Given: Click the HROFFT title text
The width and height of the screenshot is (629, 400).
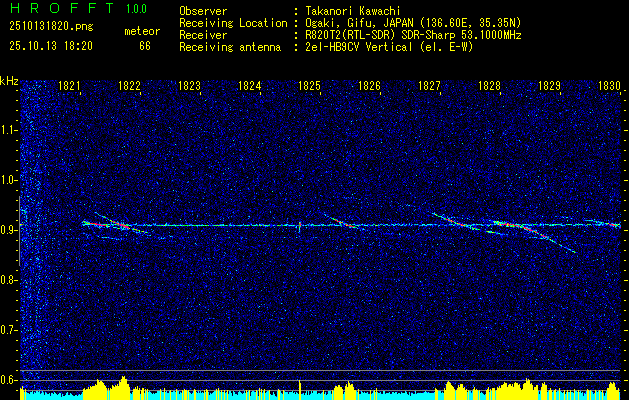Looking at the screenshot, I should point(61,8).
